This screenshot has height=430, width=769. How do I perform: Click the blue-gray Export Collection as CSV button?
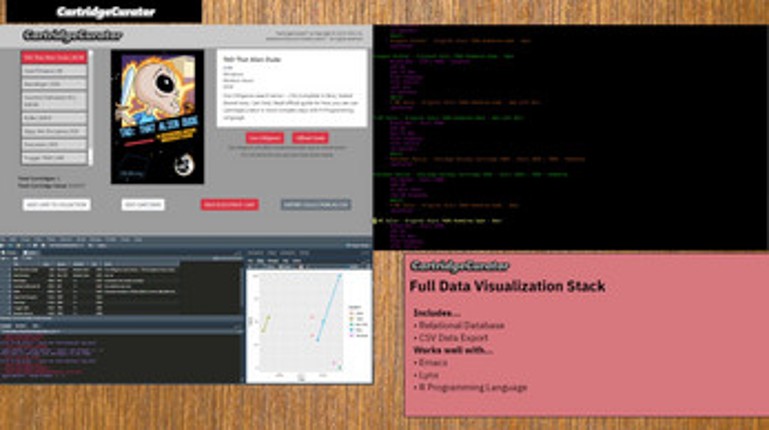pos(316,204)
